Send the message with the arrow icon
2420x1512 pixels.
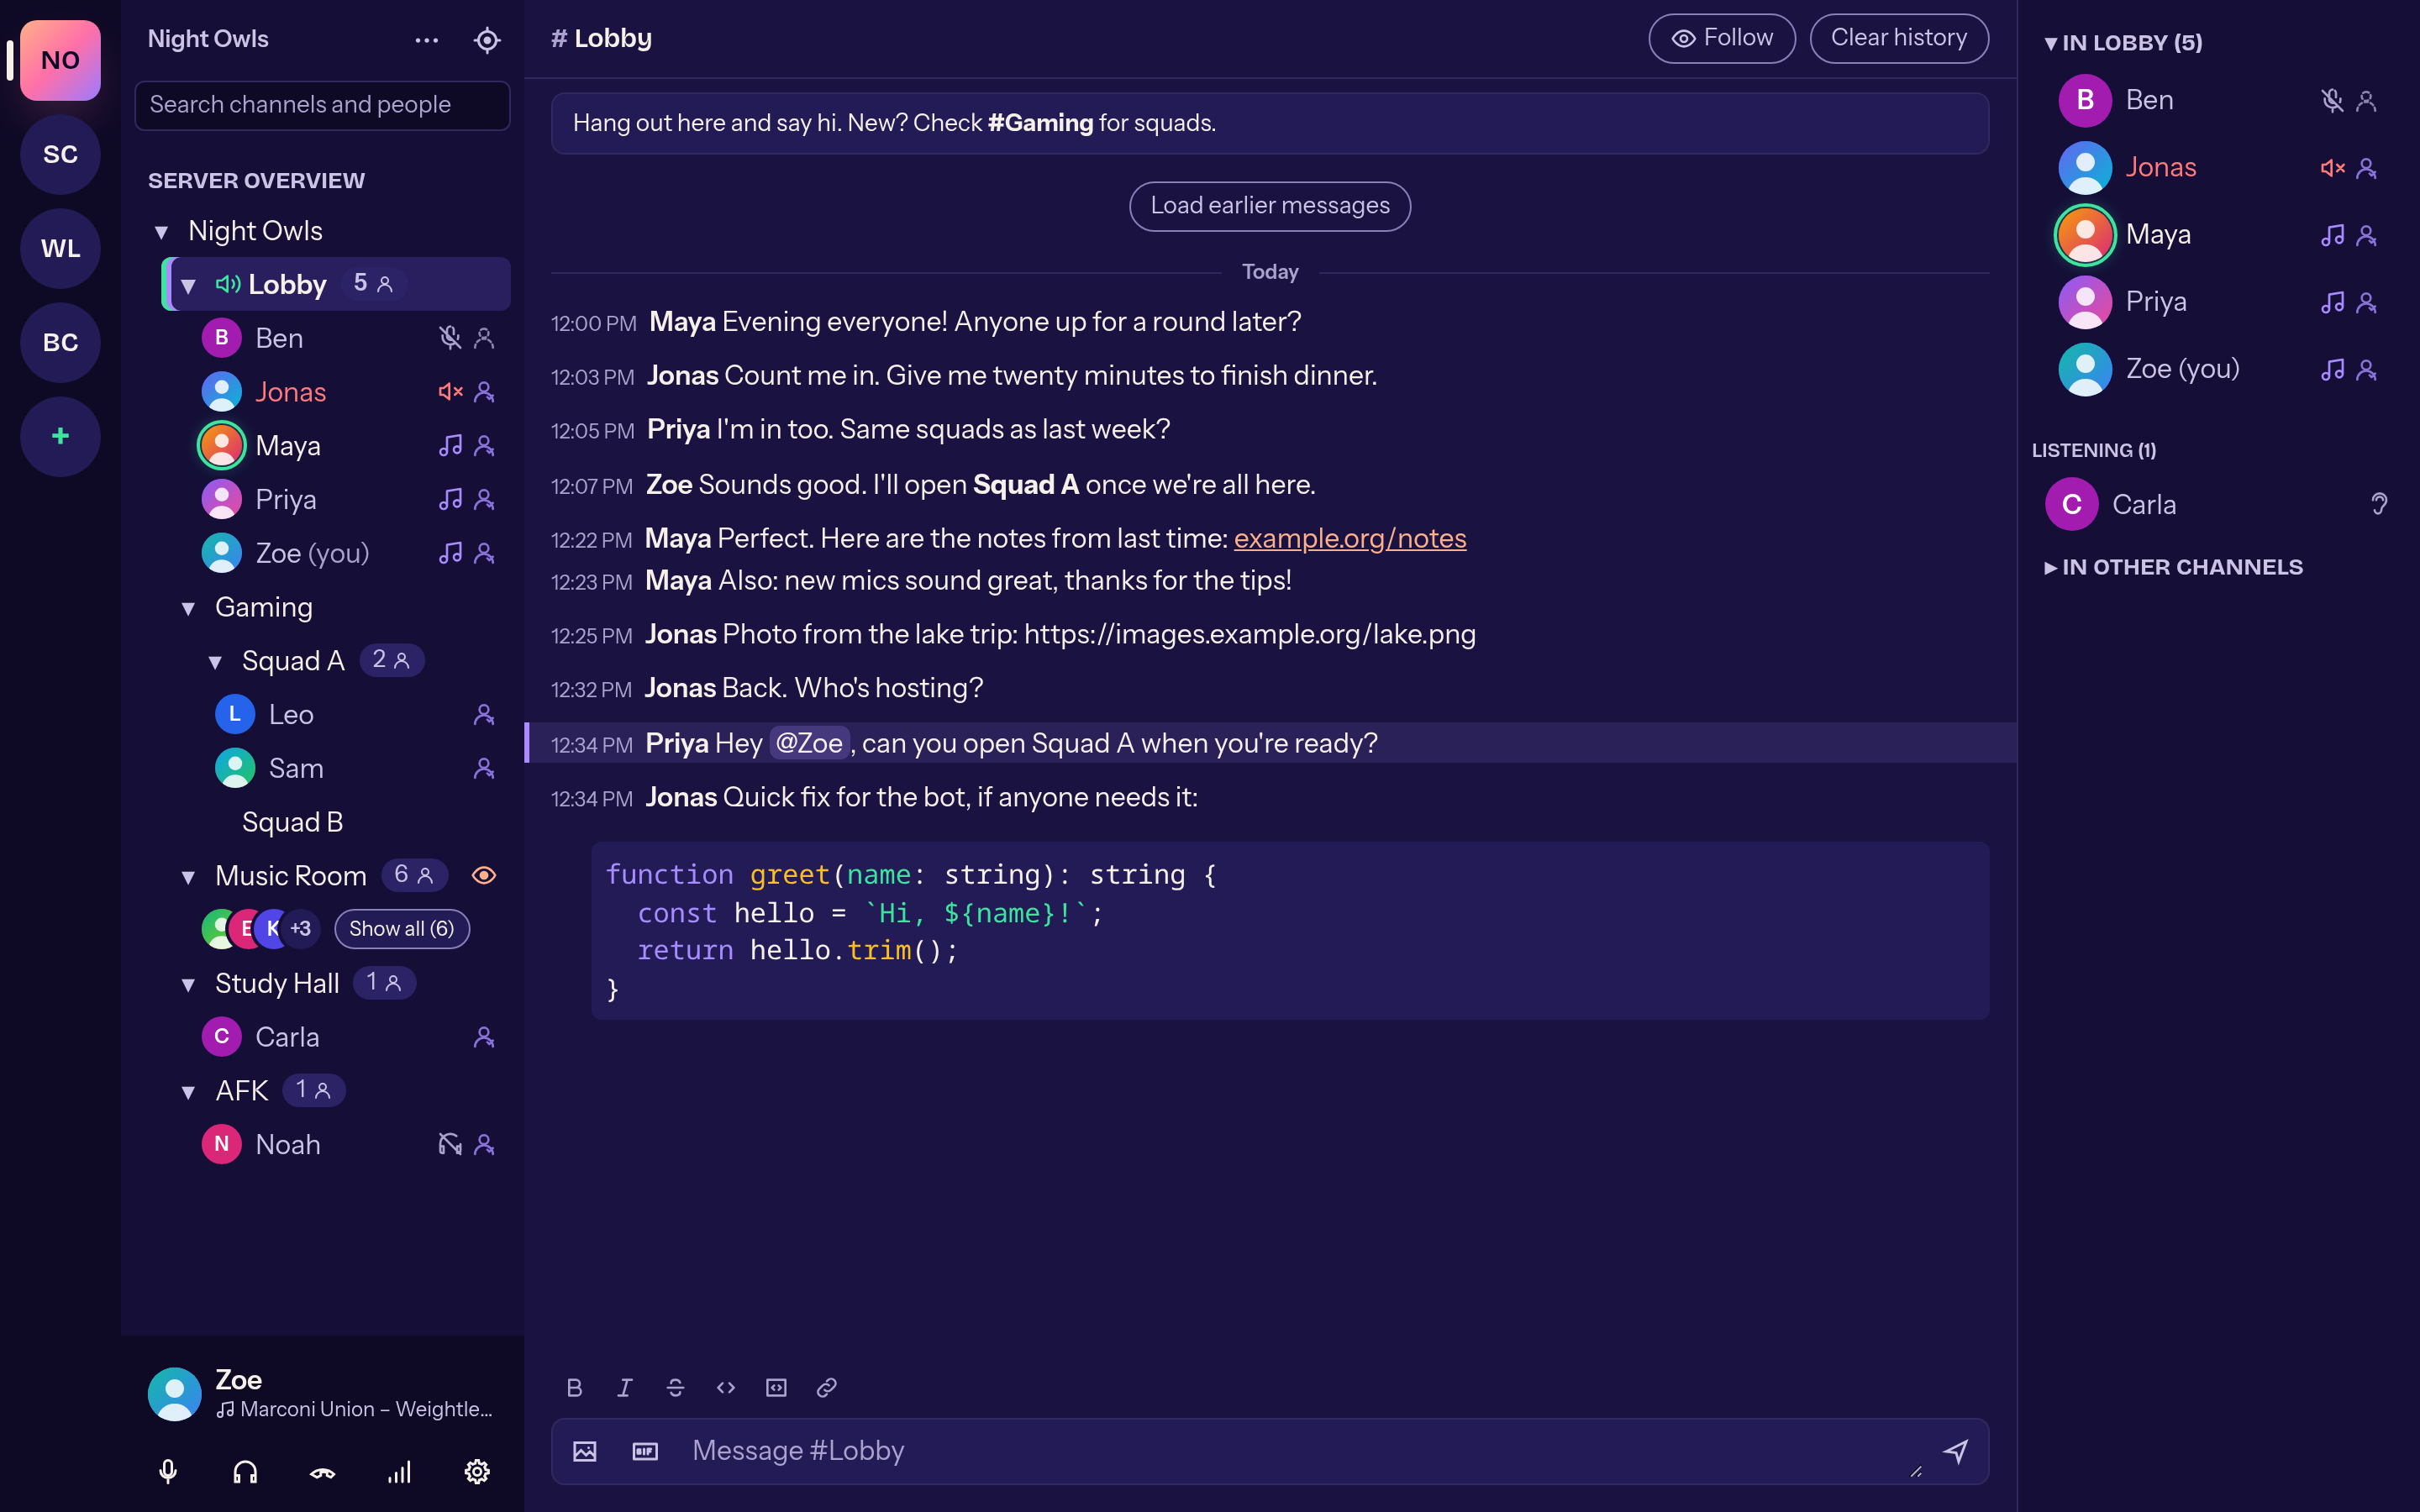[x=1956, y=1451]
